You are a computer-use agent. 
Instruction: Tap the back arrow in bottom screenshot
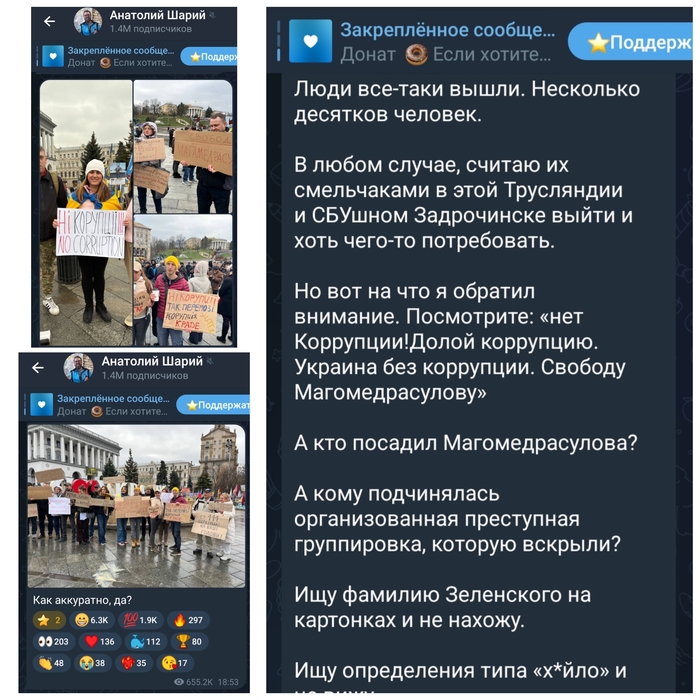(x=38, y=367)
